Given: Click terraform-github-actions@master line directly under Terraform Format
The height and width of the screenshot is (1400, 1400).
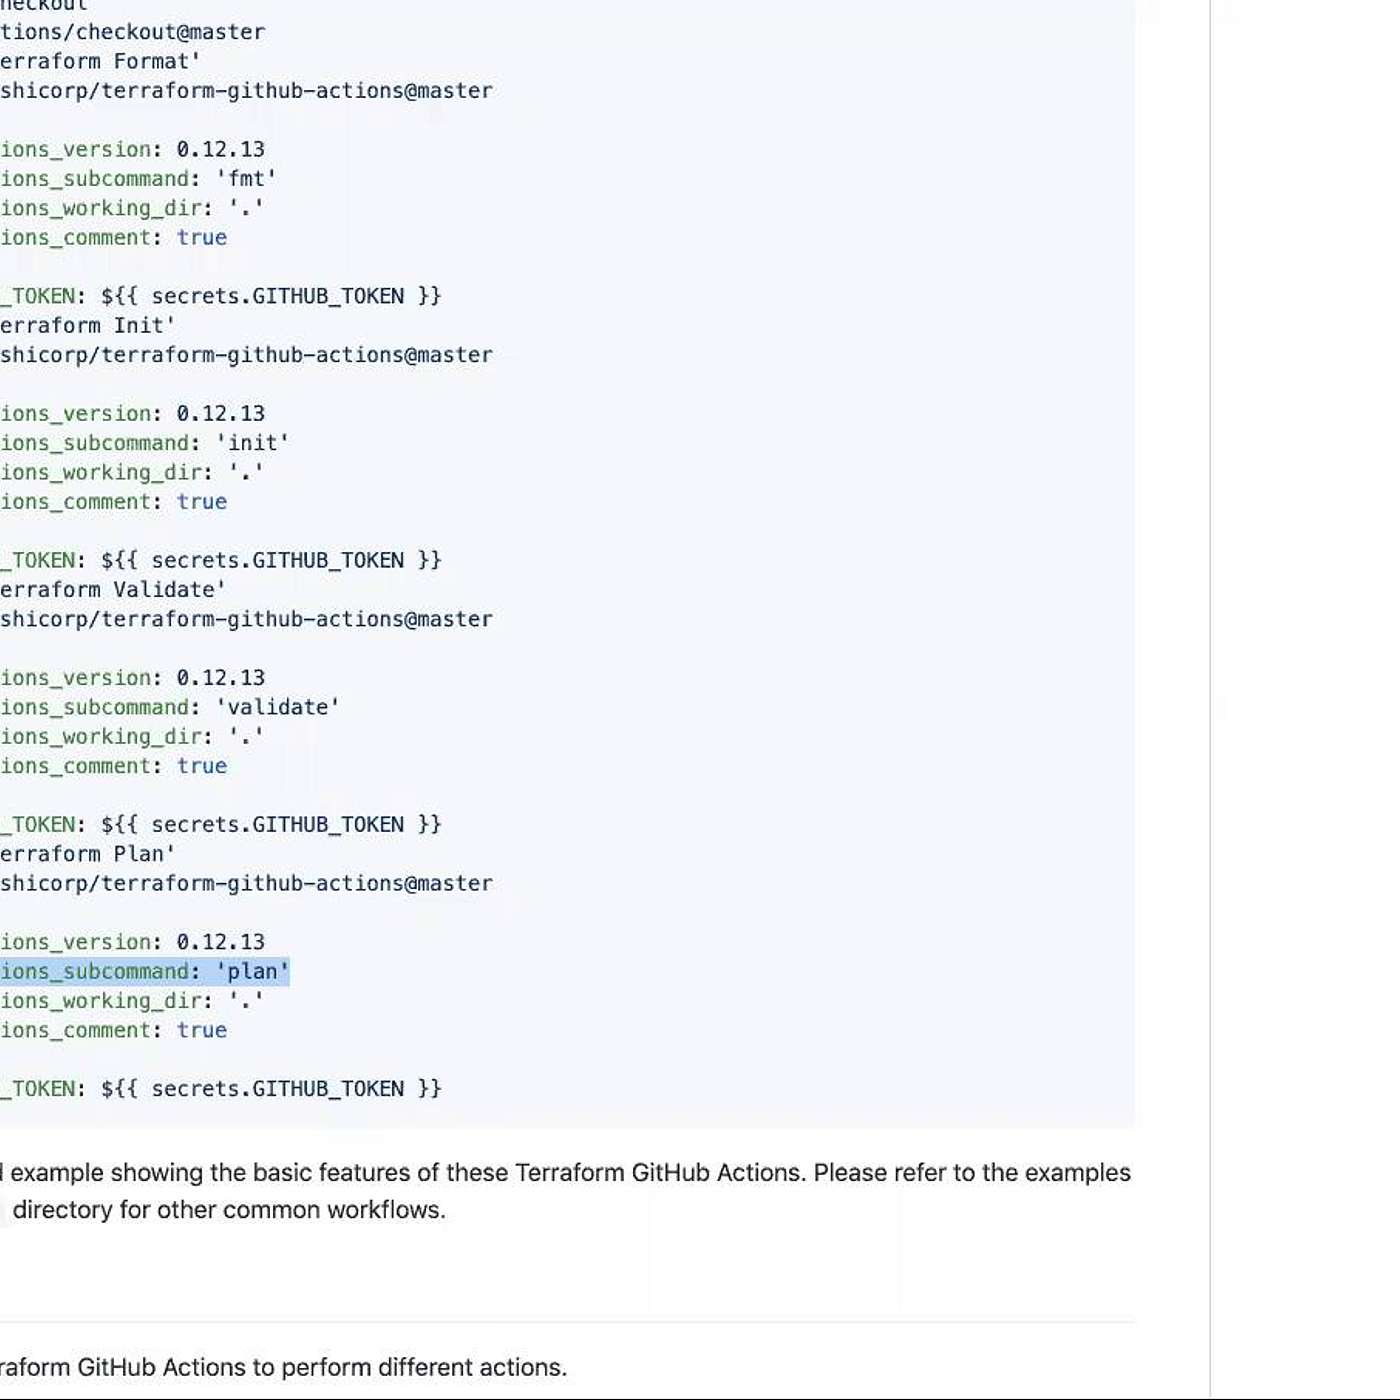Looking at the screenshot, I should click(x=247, y=90).
